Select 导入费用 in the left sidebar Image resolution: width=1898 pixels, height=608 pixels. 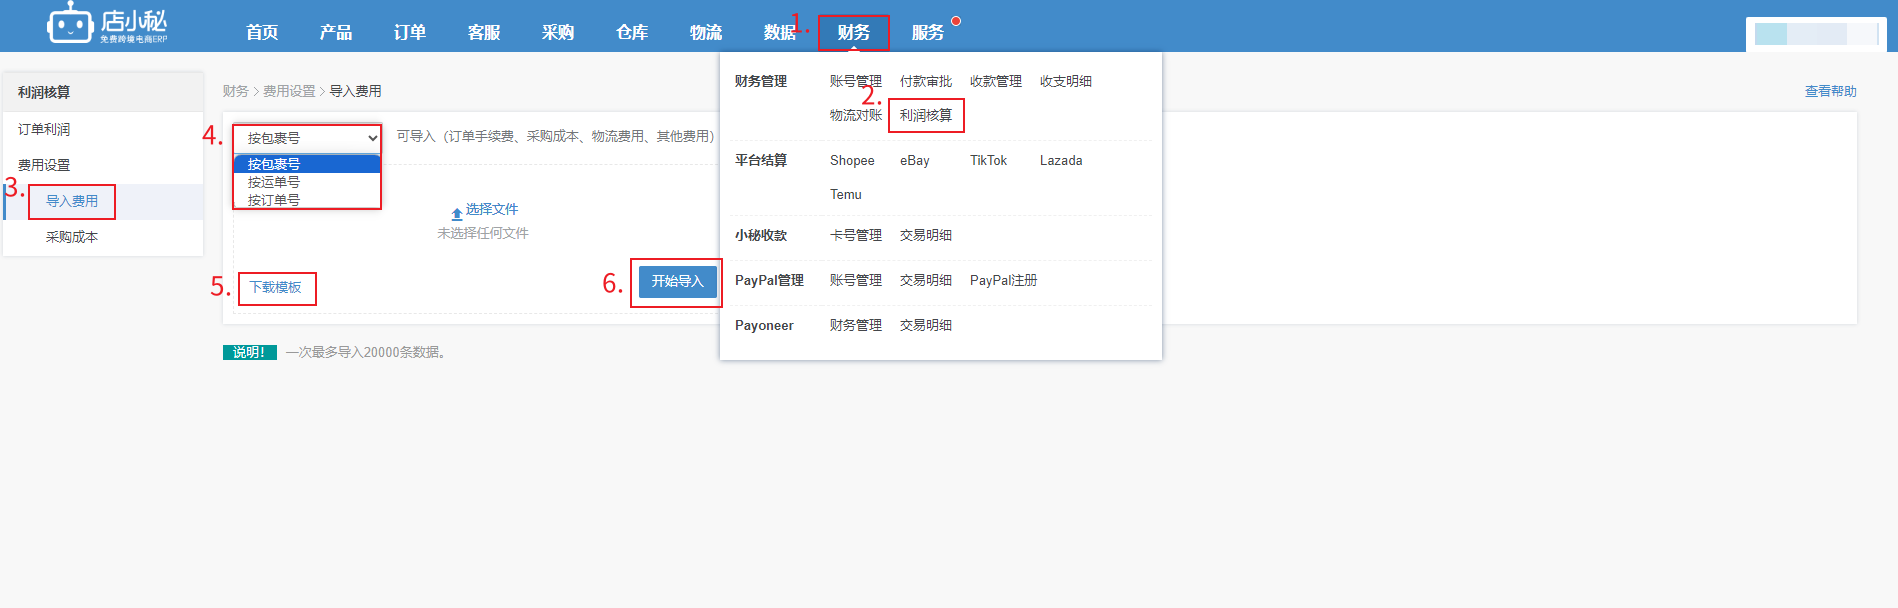point(72,201)
